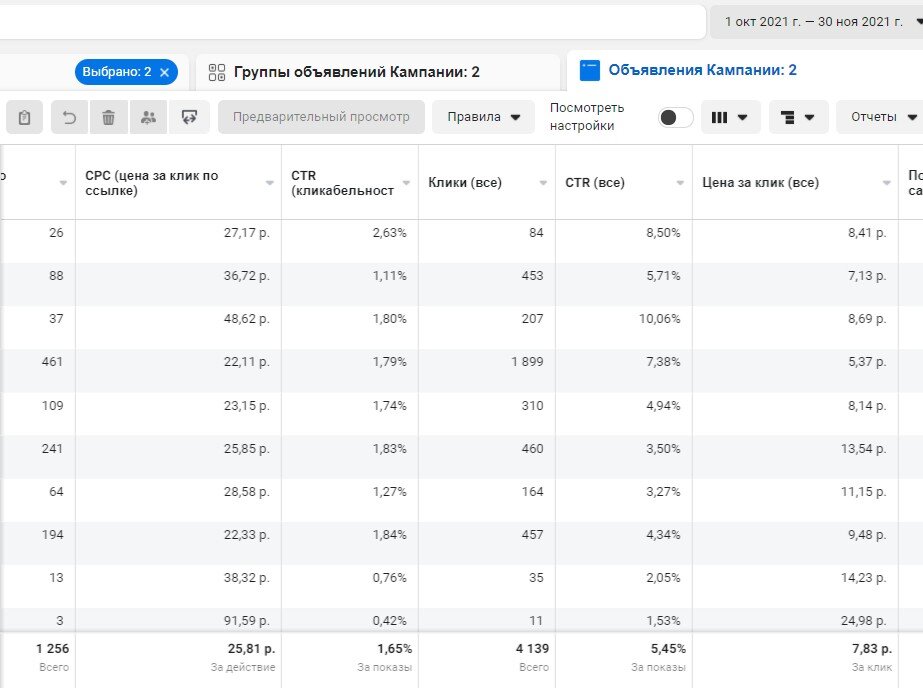The height and width of the screenshot is (688, 923).
Task: Open CTR (кликабельност column arrow
Action: tap(406, 183)
